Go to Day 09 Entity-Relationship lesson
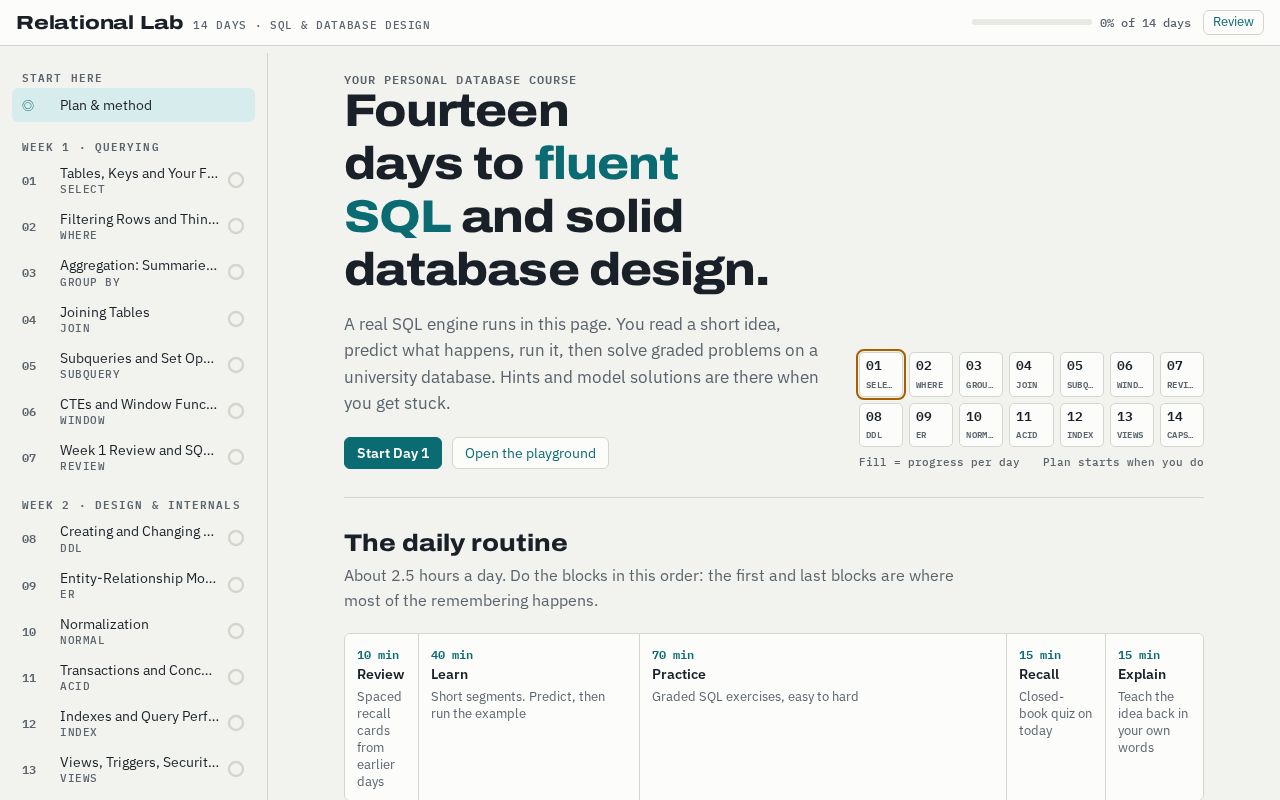The width and height of the screenshot is (1280, 800). (x=133, y=585)
